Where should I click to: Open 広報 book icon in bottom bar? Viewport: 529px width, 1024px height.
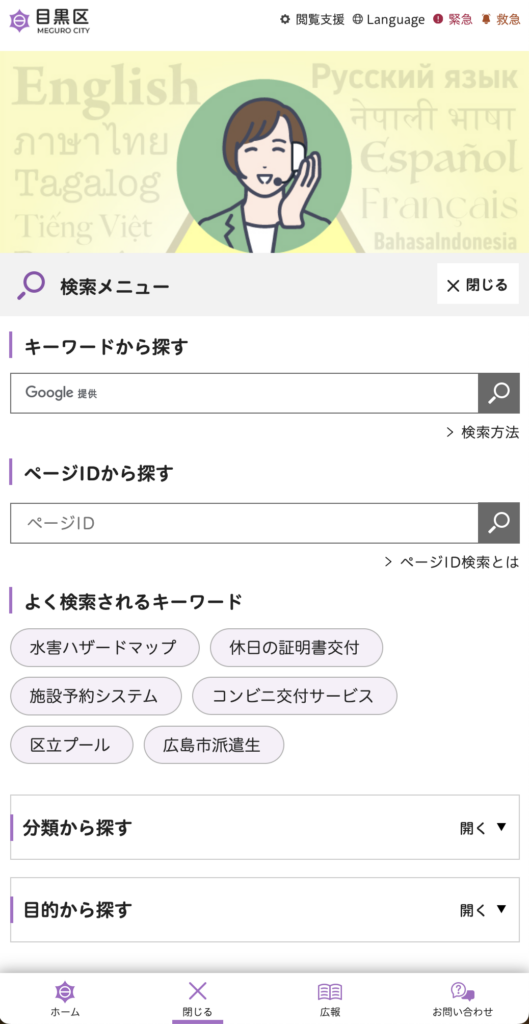330,999
